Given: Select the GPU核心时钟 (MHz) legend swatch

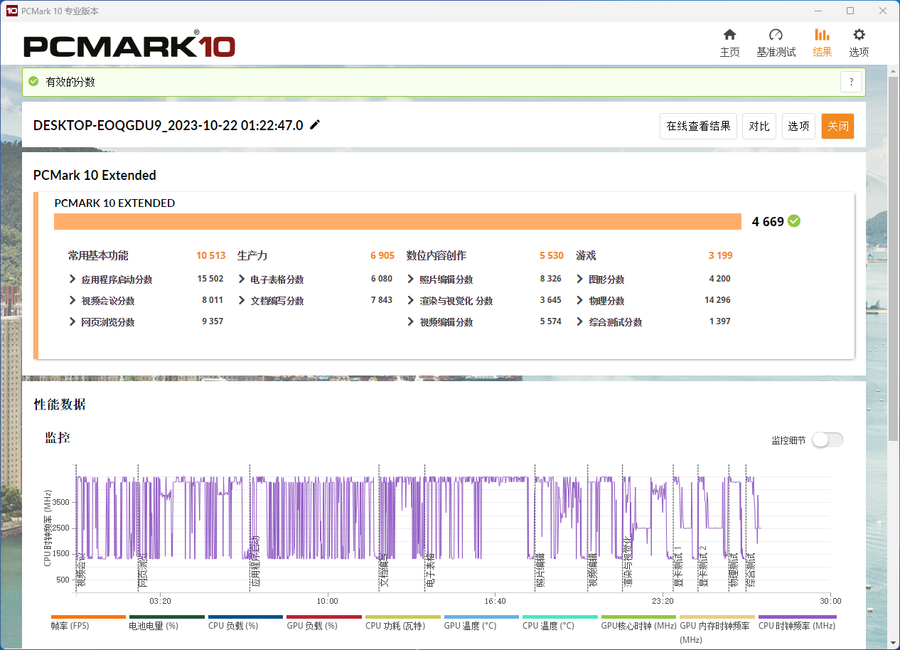Looking at the screenshot, I should [x=638, y=617].
